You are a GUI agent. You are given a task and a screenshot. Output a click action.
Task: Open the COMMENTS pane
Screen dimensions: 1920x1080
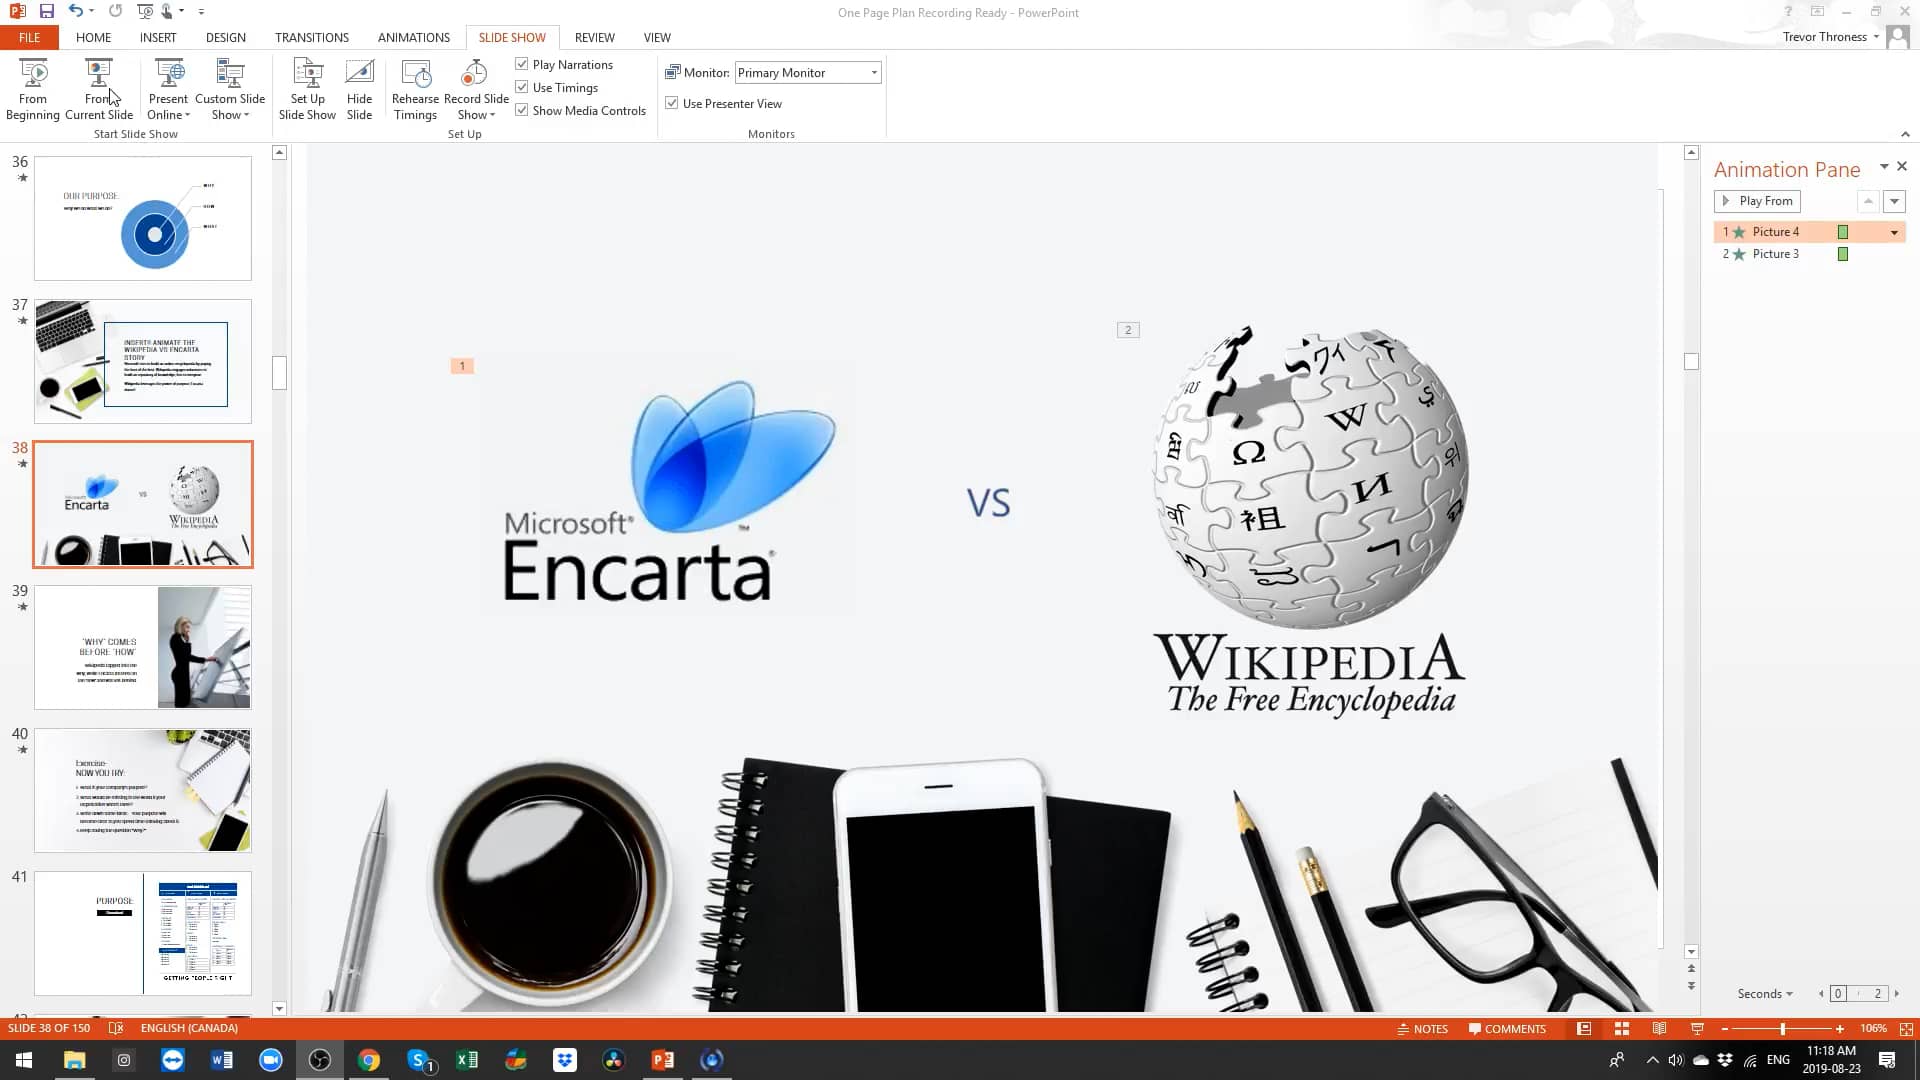[1508, 1028]
